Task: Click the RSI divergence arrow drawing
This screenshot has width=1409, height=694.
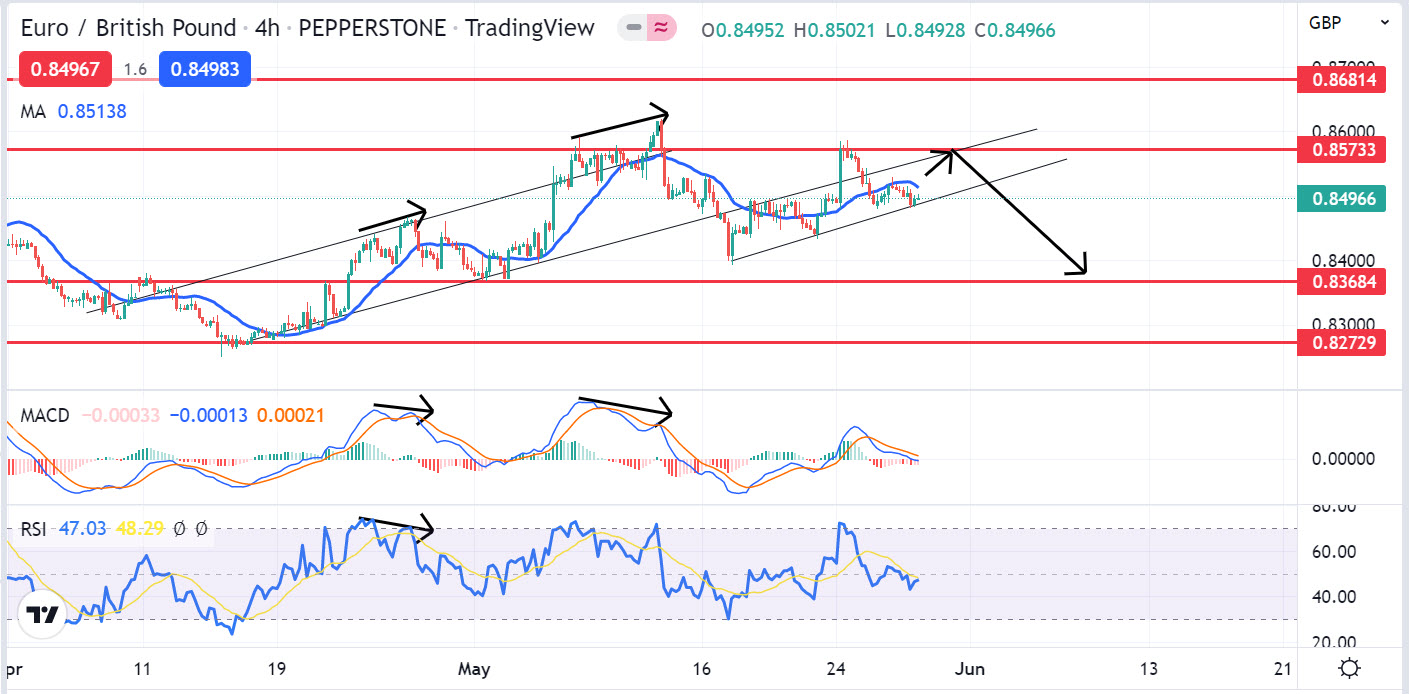Action: point(396,524)
